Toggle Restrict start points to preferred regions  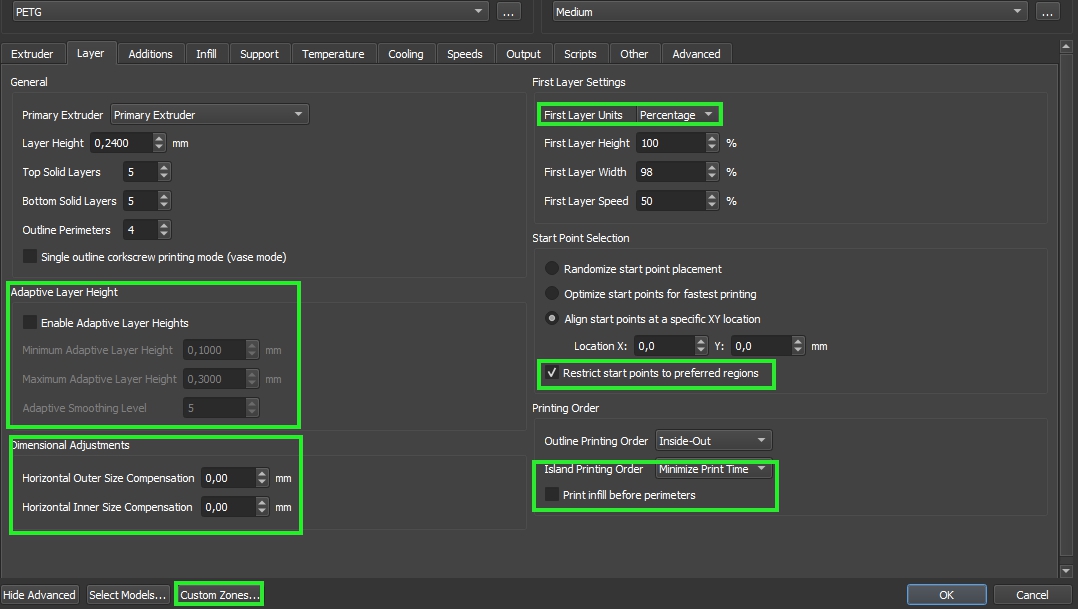click(551, 373)
